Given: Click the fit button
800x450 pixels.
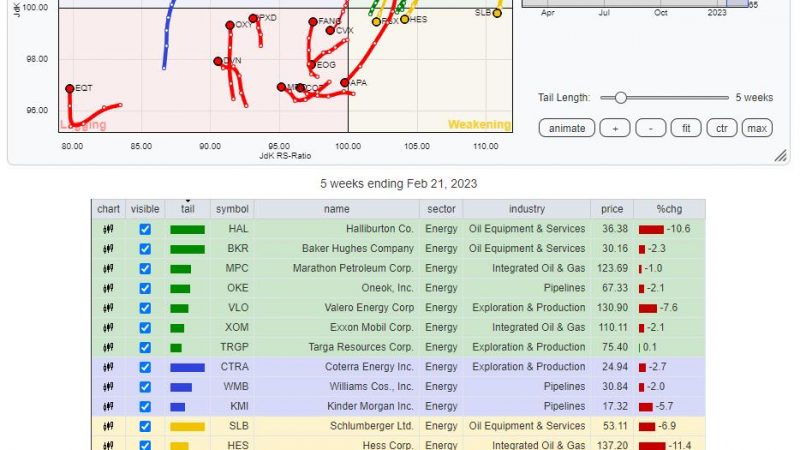Looking at the screenshot, I should coord(686,128).
